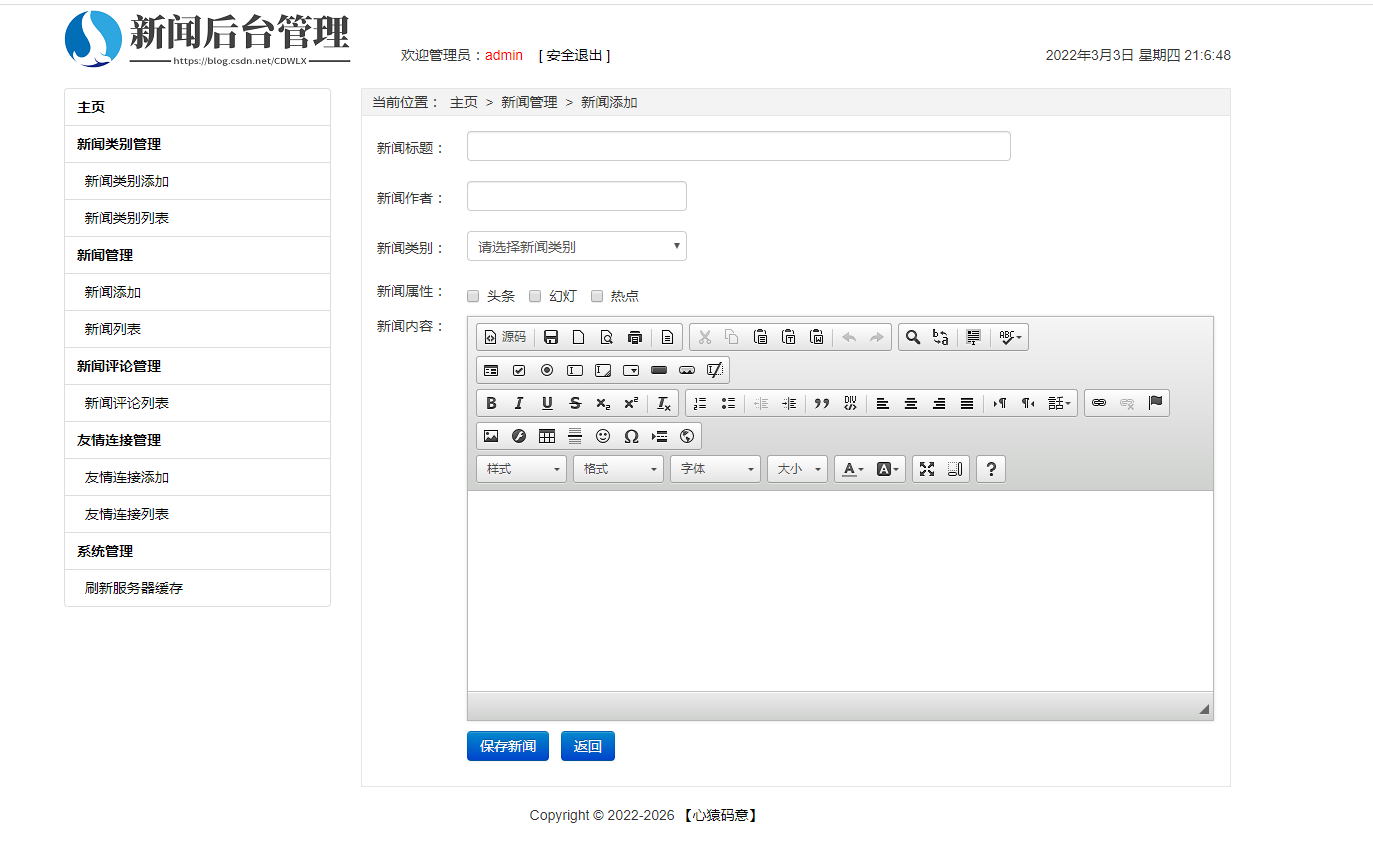Open the 字体 font dropdown
The width and height of the screenshot is (1373, 853).
point(715,468)
